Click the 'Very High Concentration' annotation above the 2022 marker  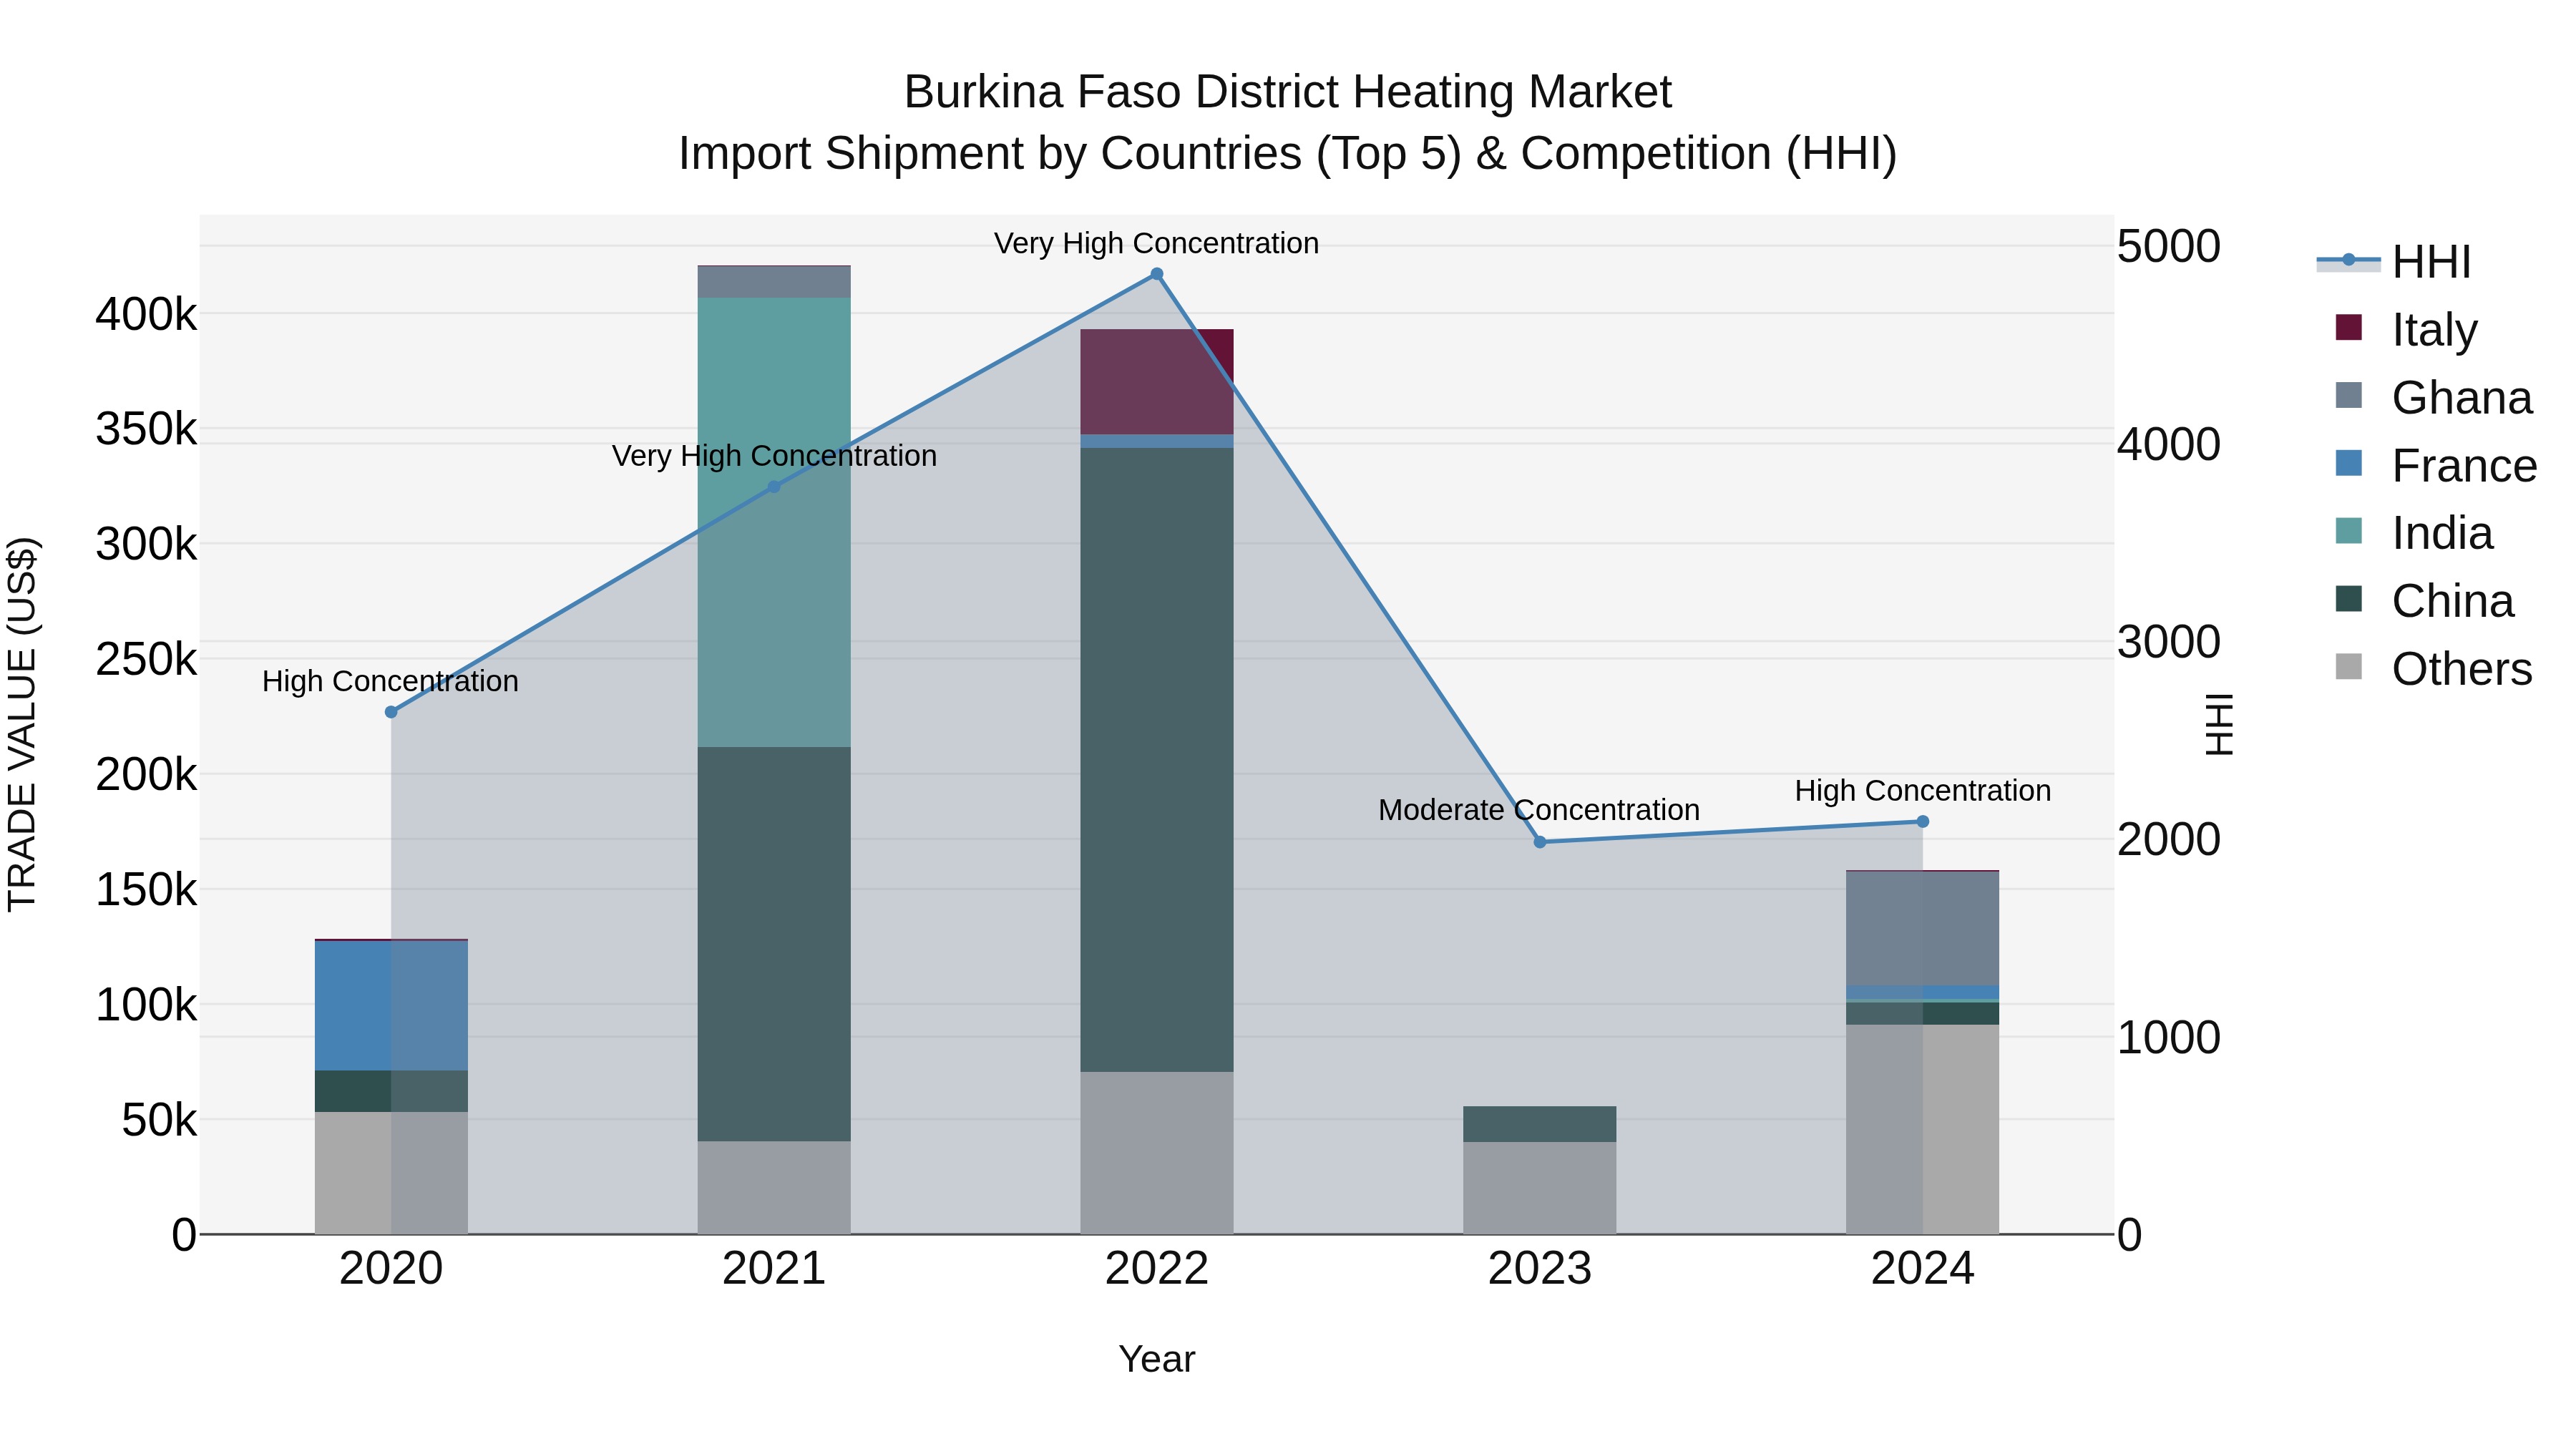[x=1157, y=244]
